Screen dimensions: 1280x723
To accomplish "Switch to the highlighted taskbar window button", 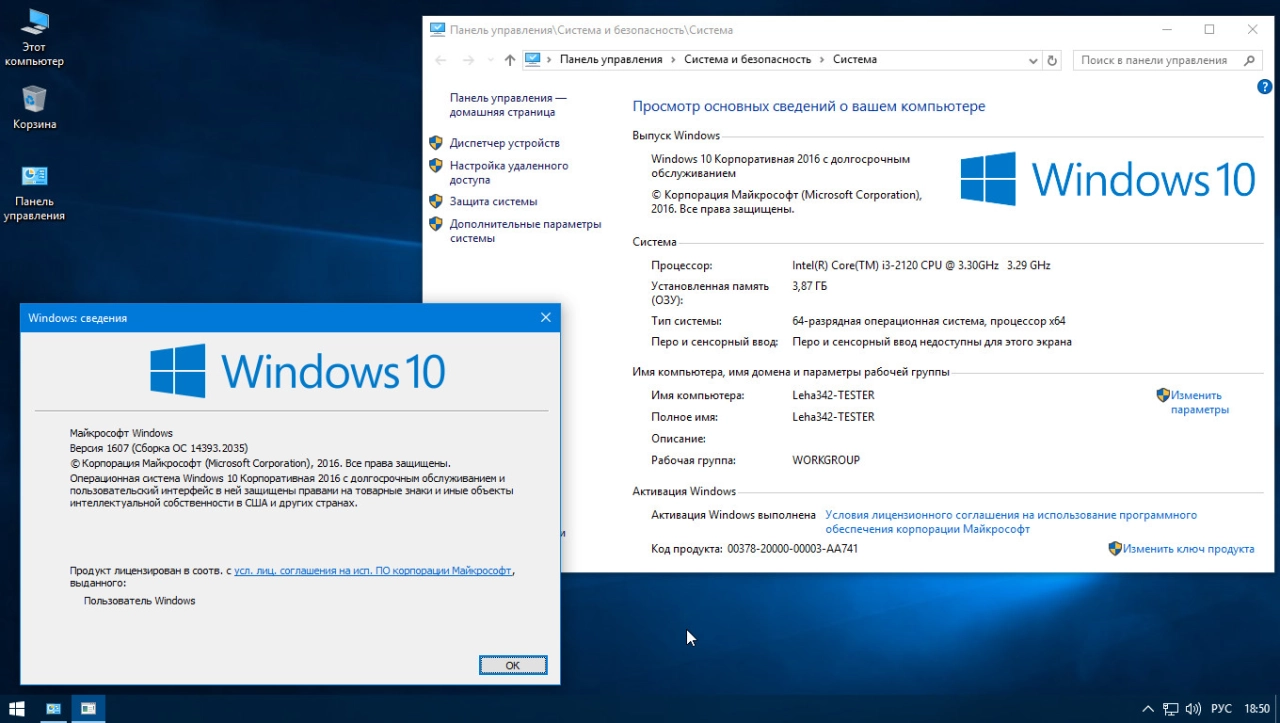I will coord(88,708).
